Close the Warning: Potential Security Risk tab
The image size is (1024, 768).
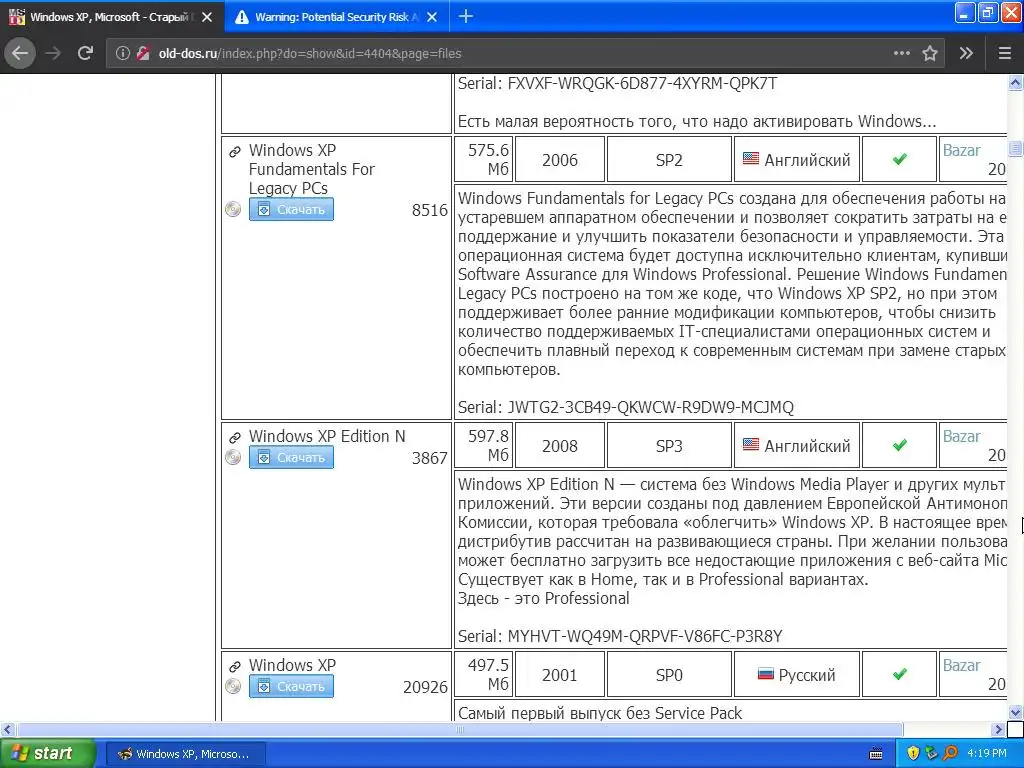(x=432, y=17)
